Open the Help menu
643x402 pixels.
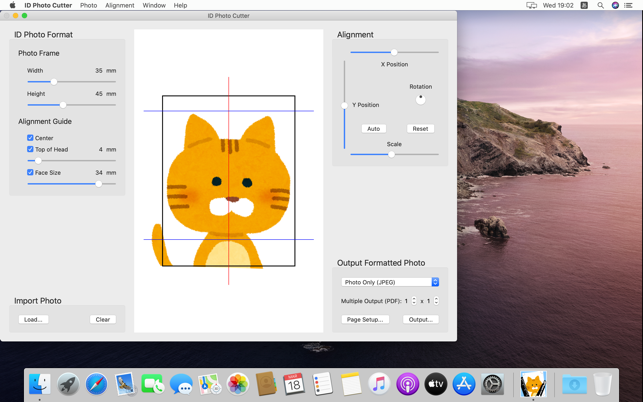point(180,5)
